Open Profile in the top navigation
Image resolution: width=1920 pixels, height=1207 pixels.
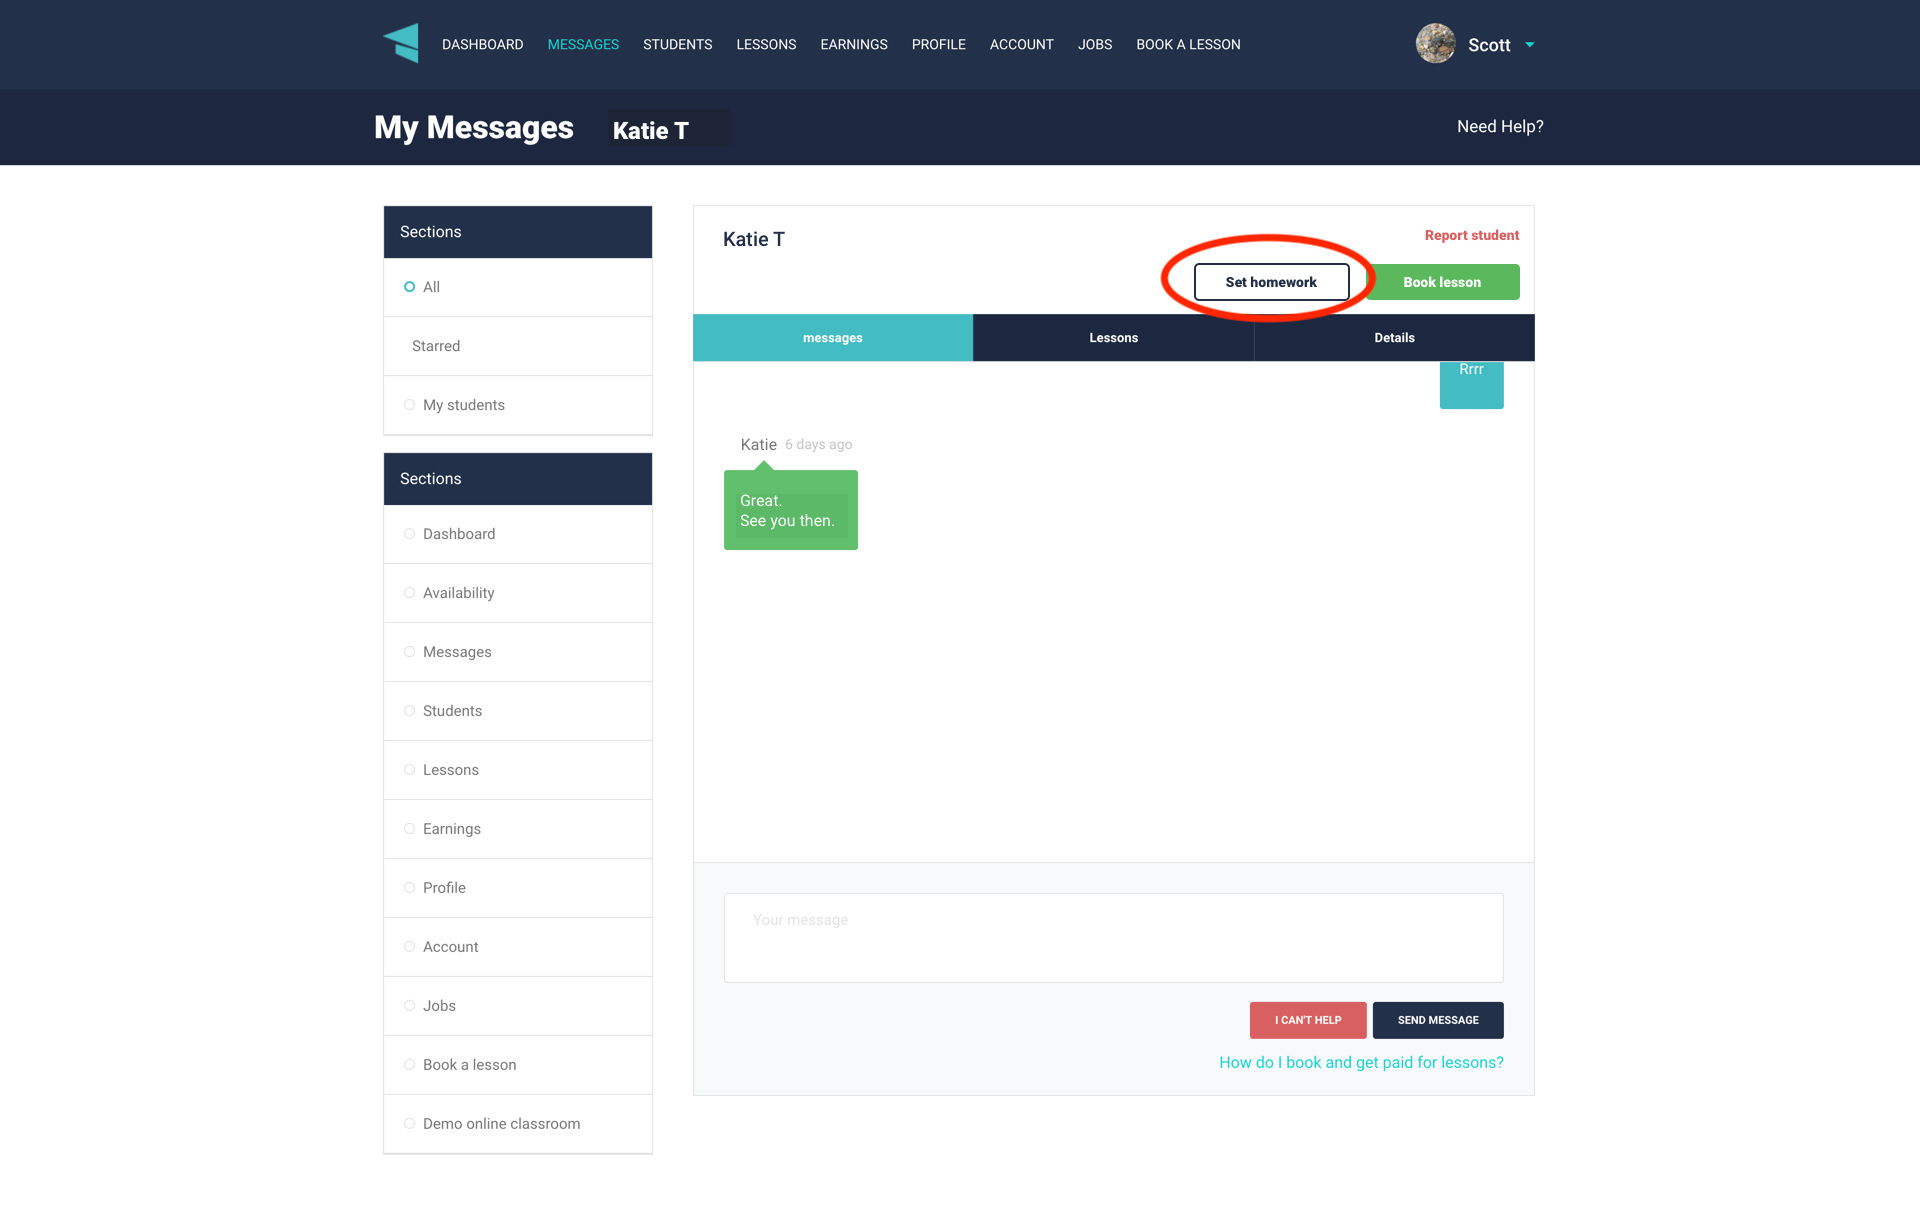coord(938,45)
